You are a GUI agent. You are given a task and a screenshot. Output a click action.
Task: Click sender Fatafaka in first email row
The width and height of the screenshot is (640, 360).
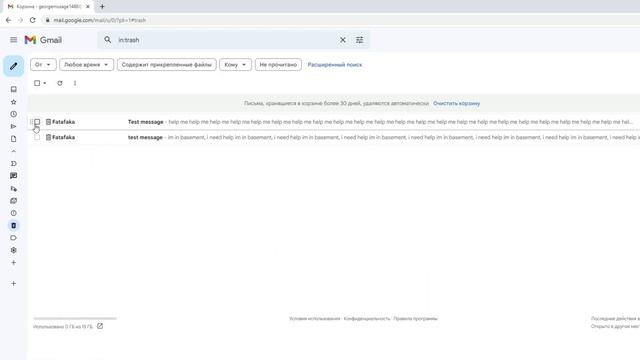pyautogui.click(x=63, y=122)
